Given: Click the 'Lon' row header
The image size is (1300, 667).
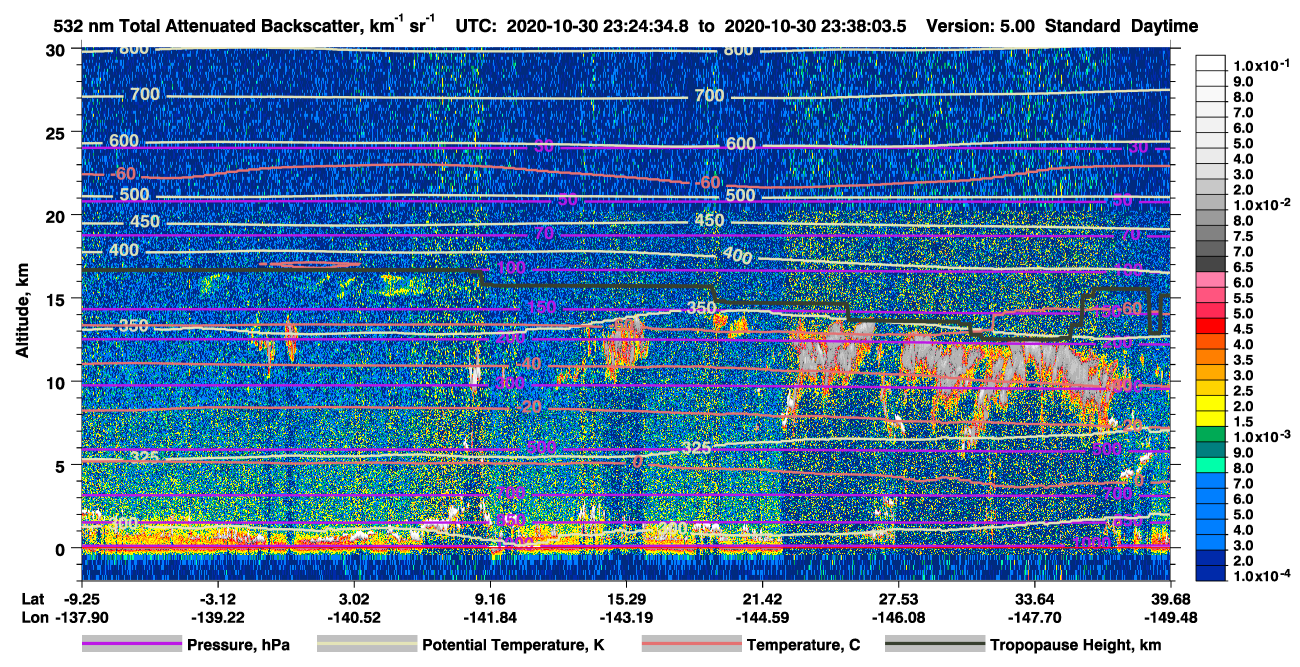Looking at the screenshot, I should (33, 617).
